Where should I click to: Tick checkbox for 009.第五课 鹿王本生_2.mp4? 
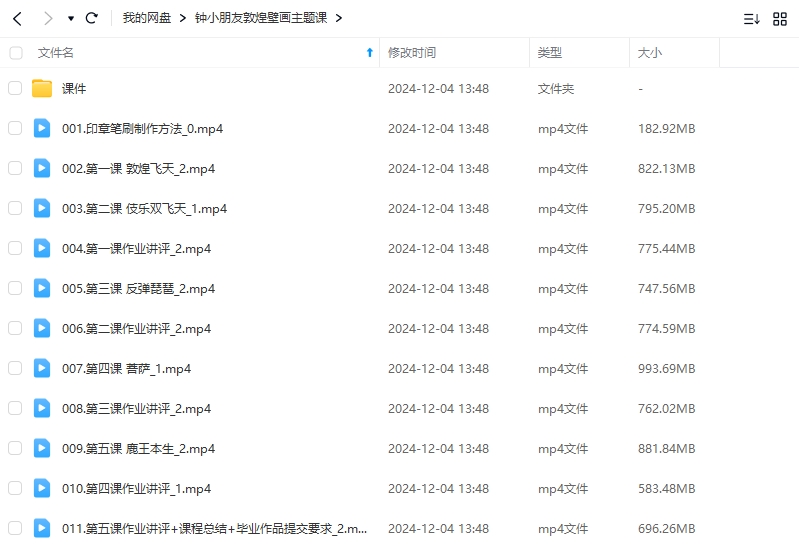(x=15, y=448)
